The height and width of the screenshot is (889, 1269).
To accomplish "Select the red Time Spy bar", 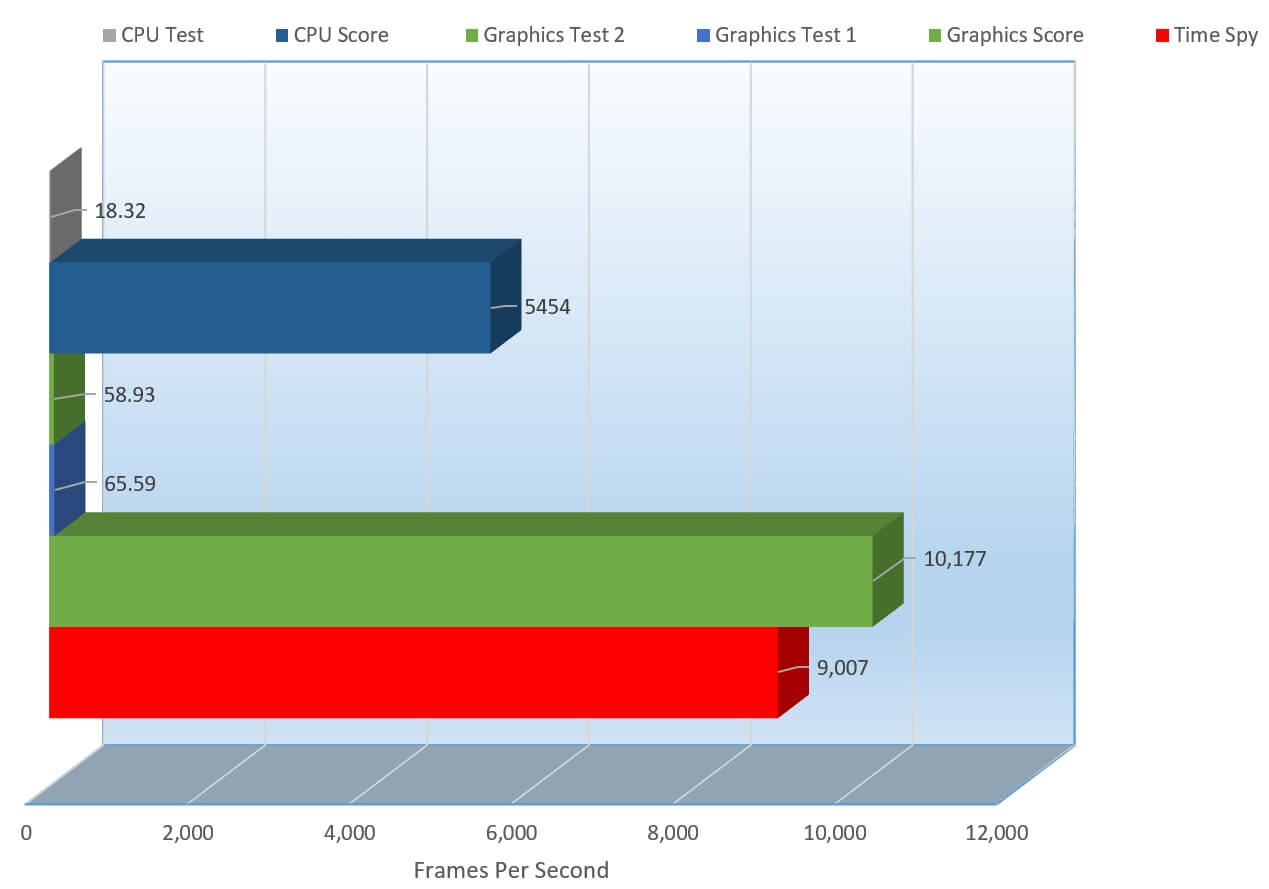I will [412, 672].
